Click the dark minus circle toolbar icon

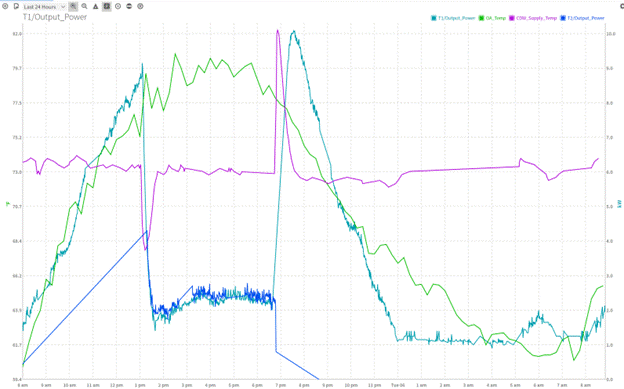click(x=129, y=6)
